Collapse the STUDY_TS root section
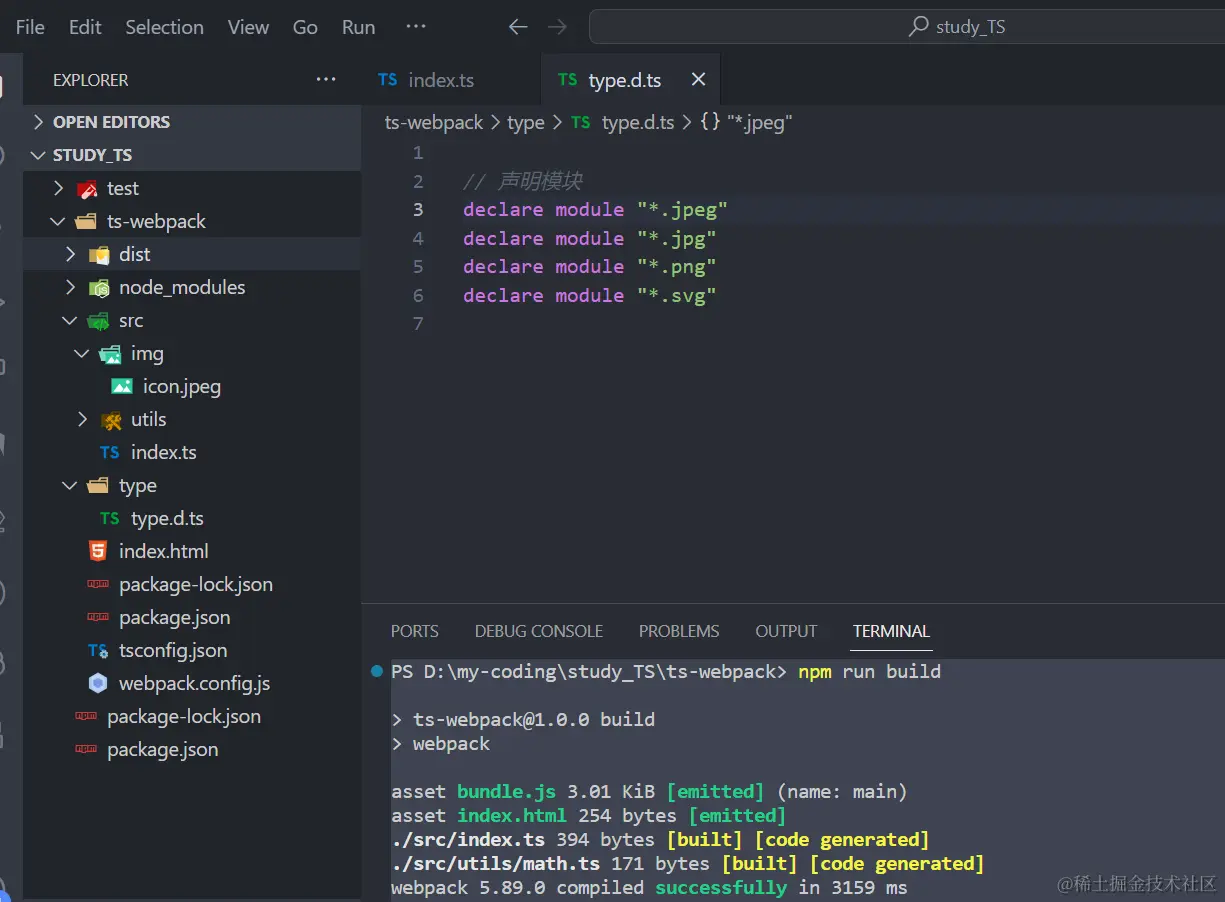This screenshot has width=1225, height=902. click(x=38, y=155)
